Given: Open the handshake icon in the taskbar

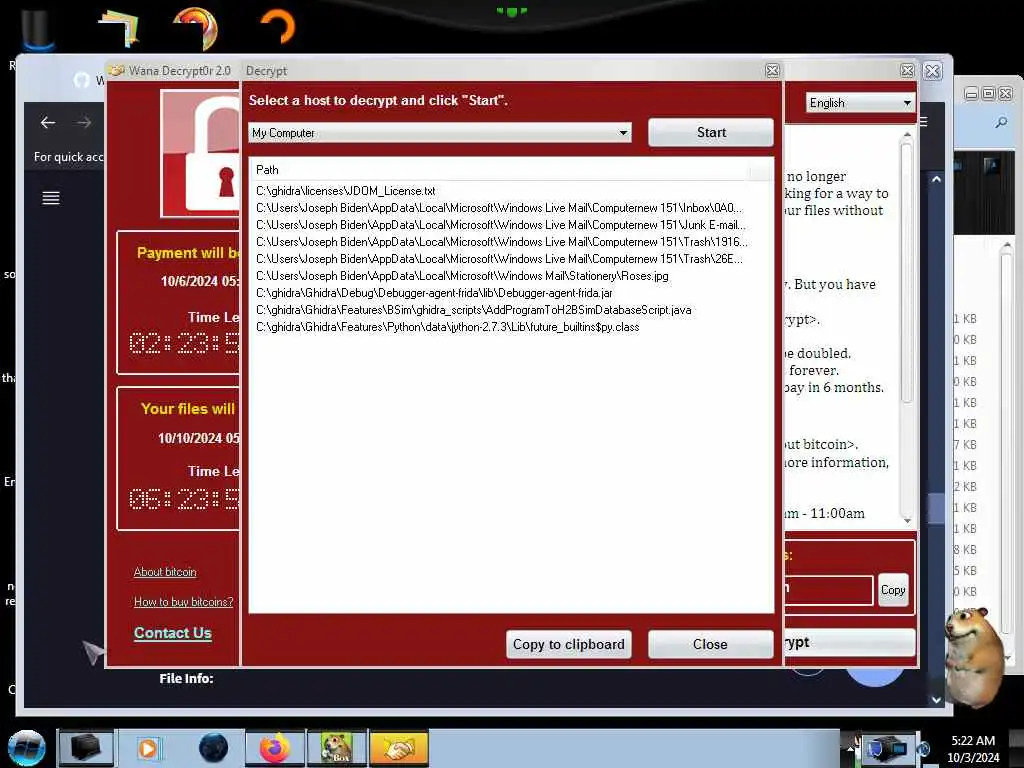Looking at the screenshot, I should tap(398, 748).
